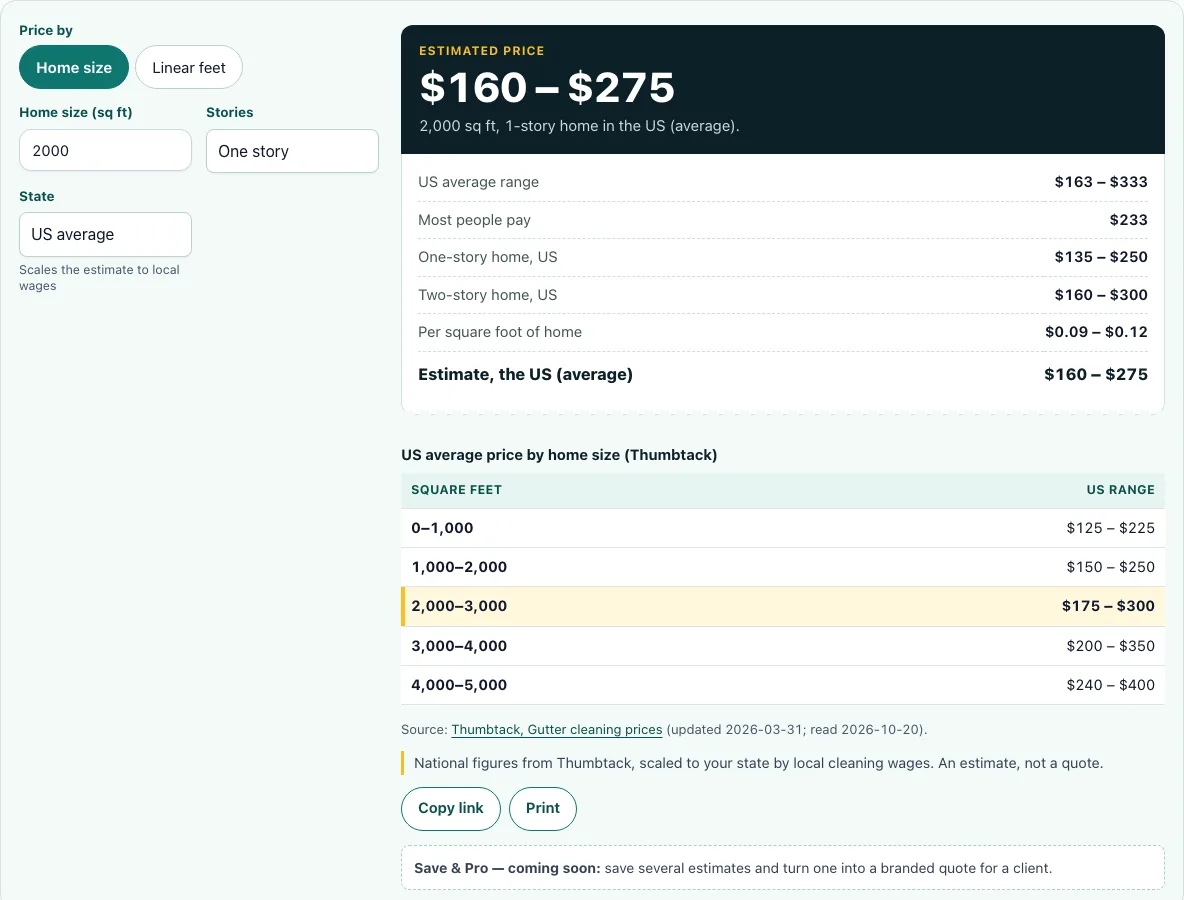
Task: Open the State dropdown
Action: point(105,234)
